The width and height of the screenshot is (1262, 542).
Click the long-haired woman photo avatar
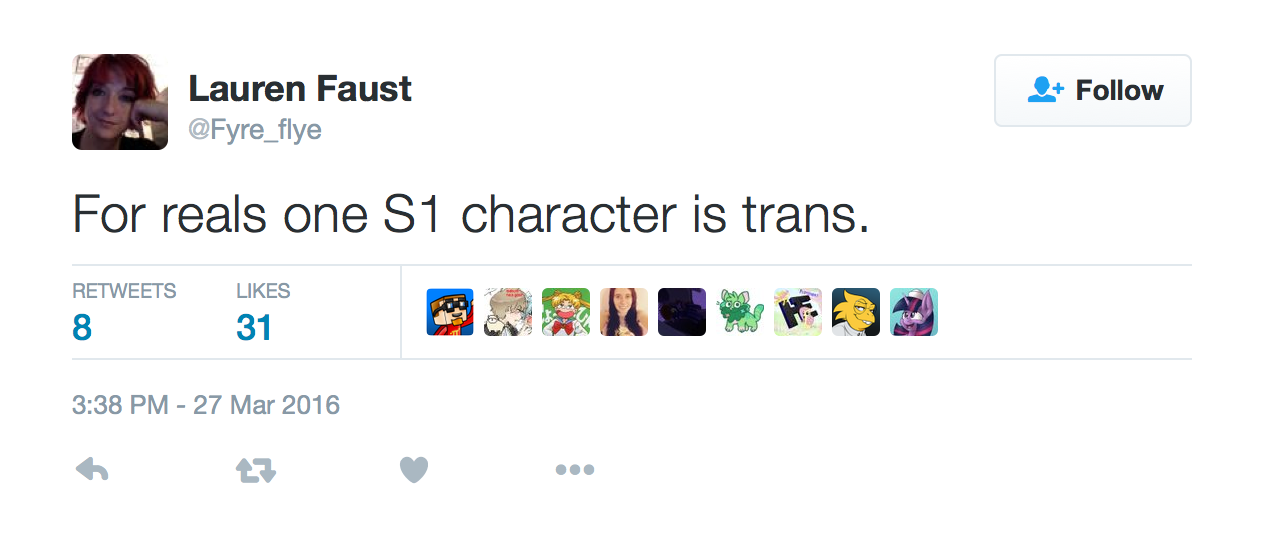point(624,312)
